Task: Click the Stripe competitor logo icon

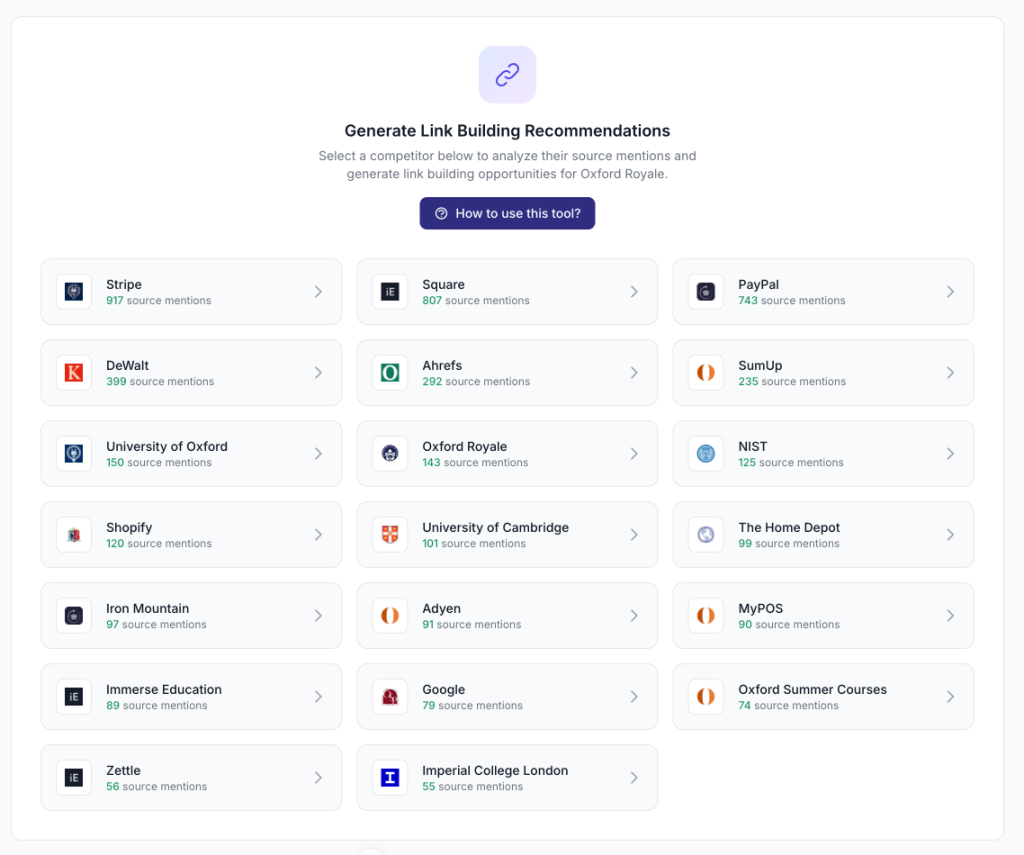Action: point(74,291)
